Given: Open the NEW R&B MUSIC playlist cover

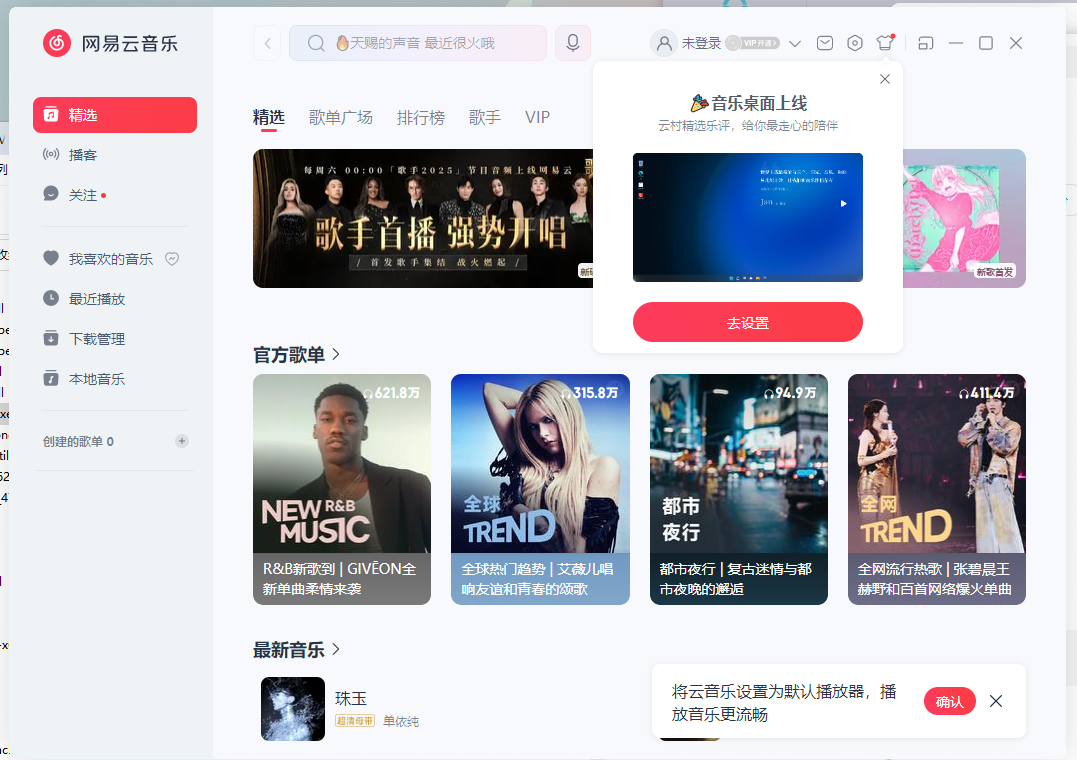Looking at the screenshot, I should coord(342,463).
